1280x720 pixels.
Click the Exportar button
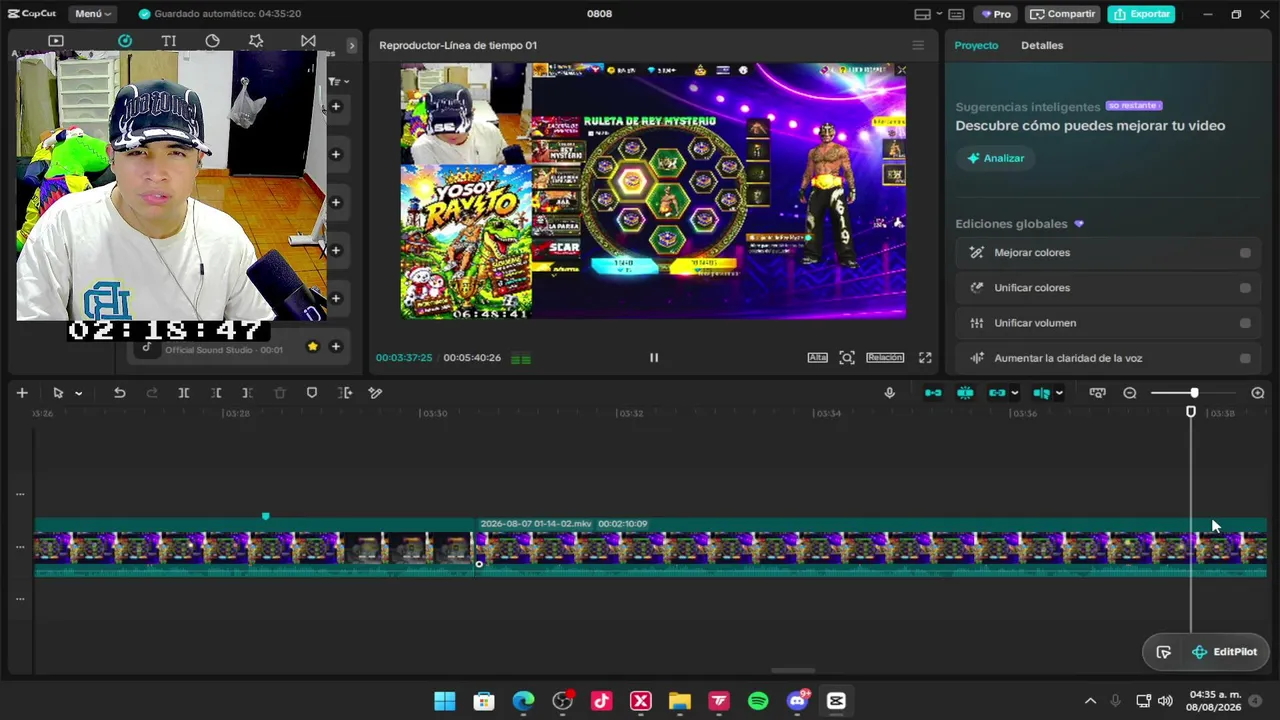[1141, 14]
